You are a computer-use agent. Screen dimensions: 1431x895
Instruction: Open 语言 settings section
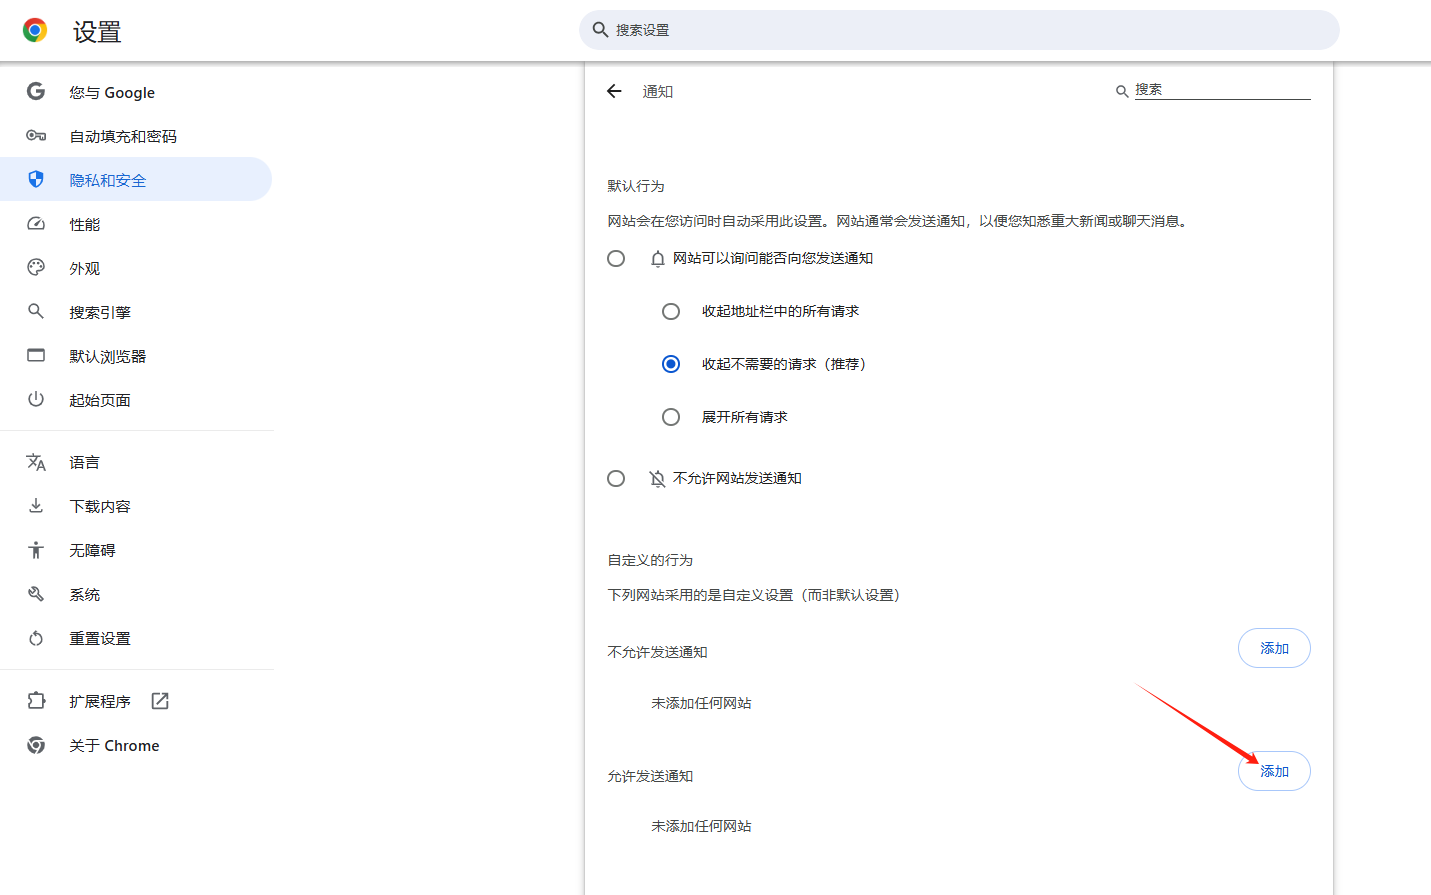tap(136, 462)
